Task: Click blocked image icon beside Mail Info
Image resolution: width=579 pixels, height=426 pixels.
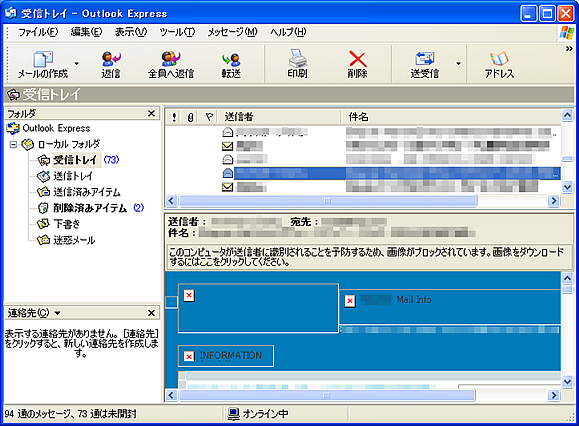Action: pyautogui.click(x=350, y=301)
